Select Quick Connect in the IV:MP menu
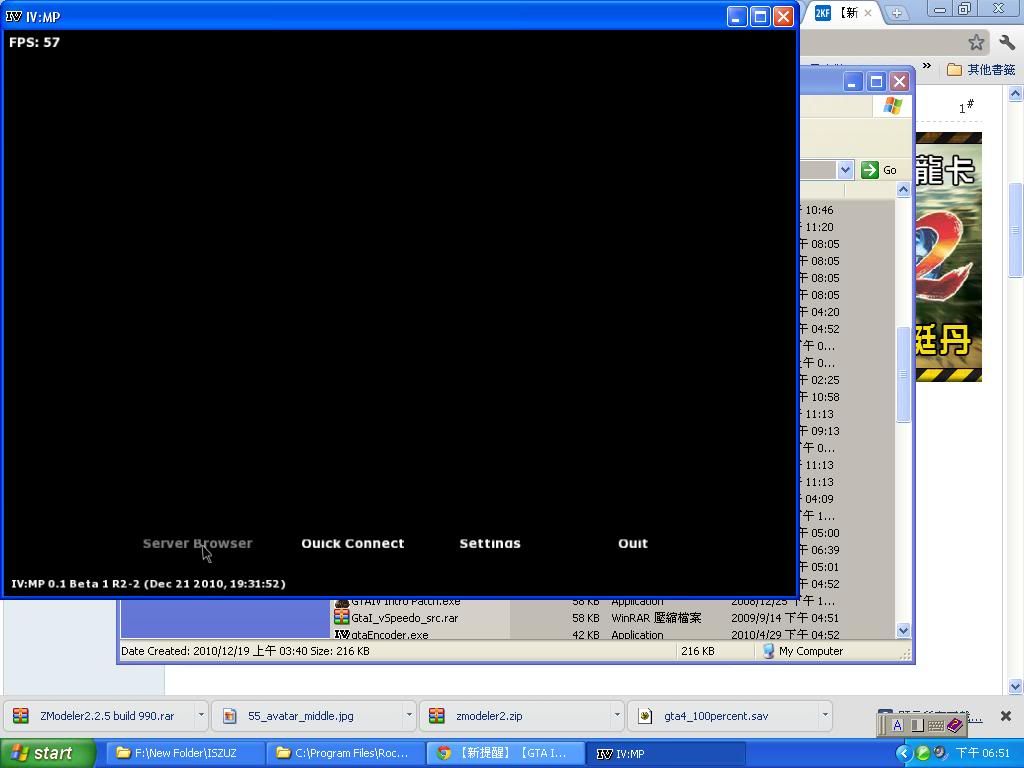This screenshot has height=768, width=1024. (352, 543)
